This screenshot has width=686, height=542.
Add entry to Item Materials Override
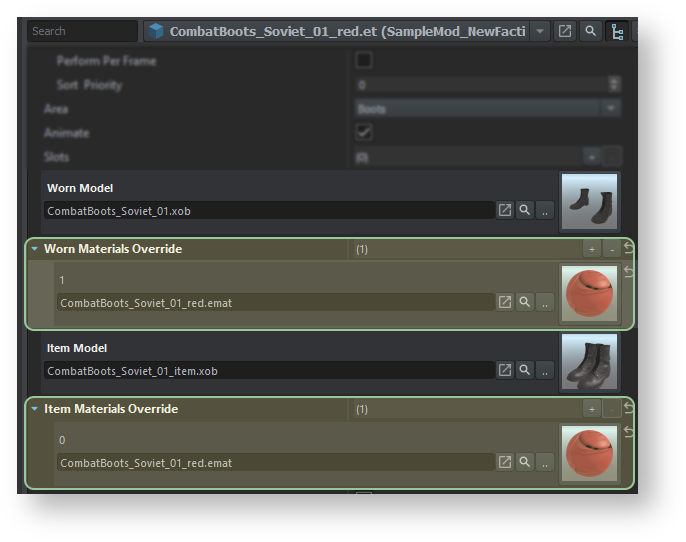592,409
